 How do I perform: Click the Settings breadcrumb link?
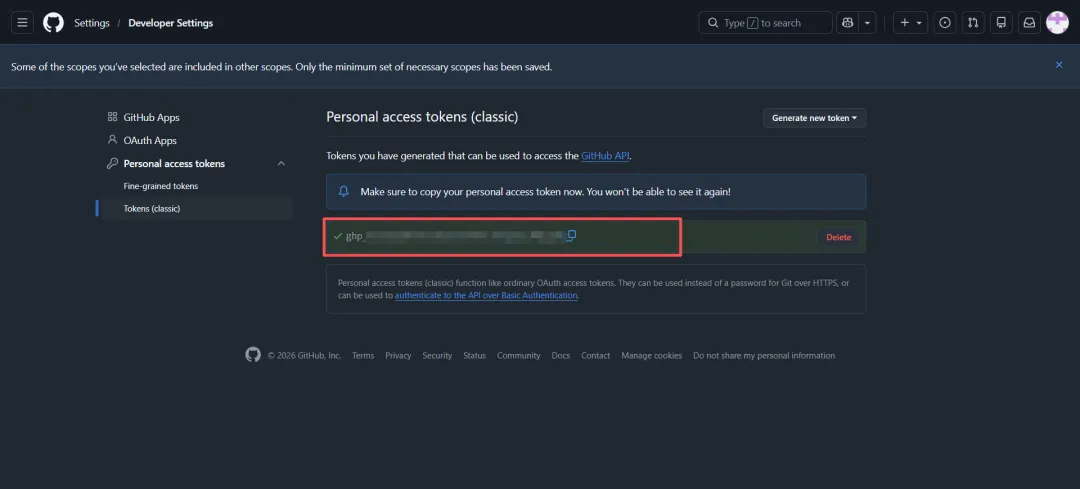click(92, 23)
